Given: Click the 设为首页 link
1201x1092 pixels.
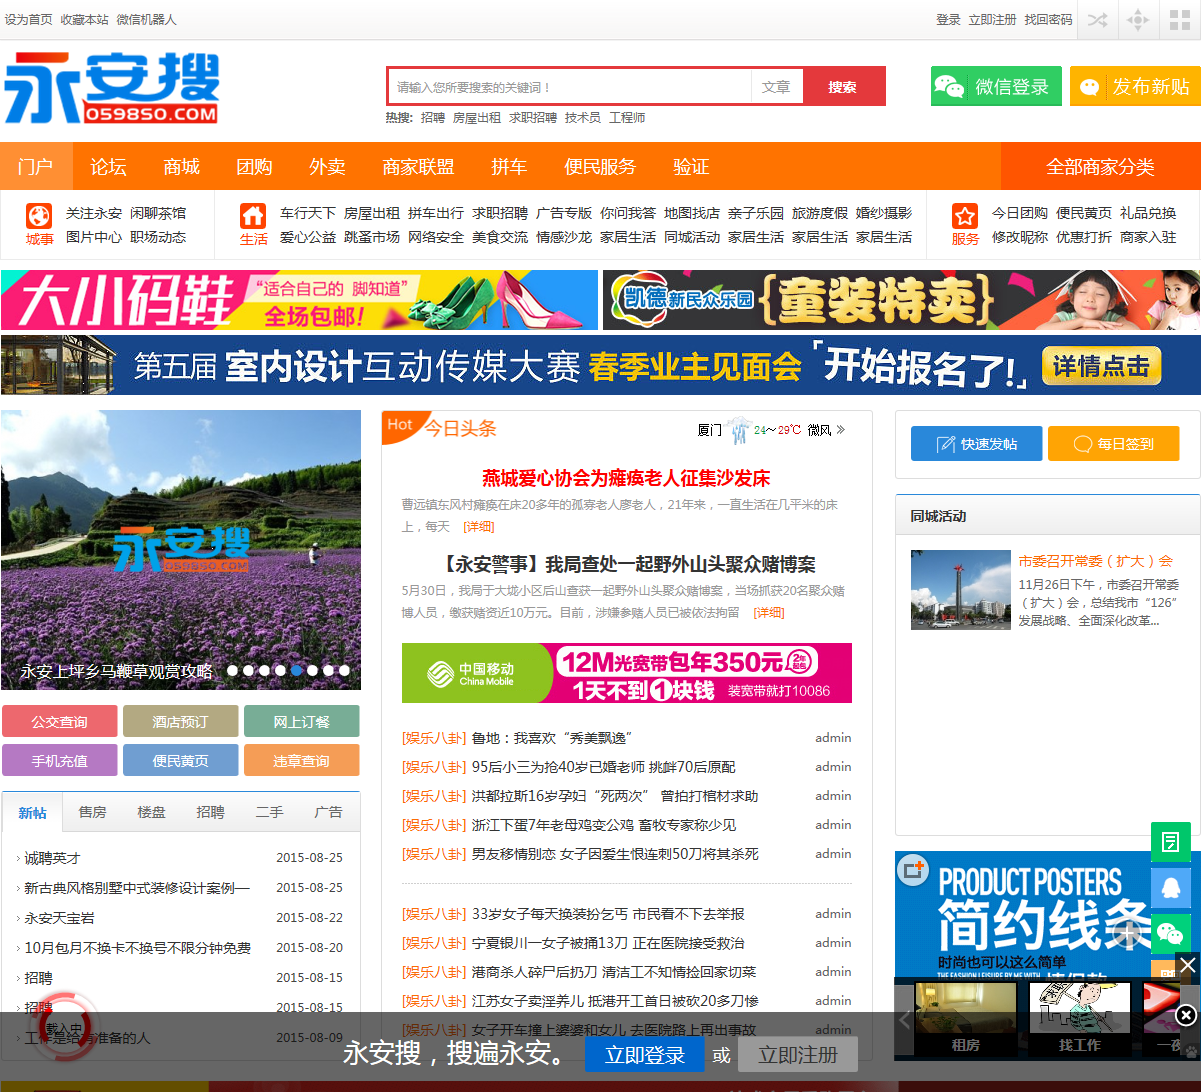Looking at the screenshot, I should (x=28, y=20).
